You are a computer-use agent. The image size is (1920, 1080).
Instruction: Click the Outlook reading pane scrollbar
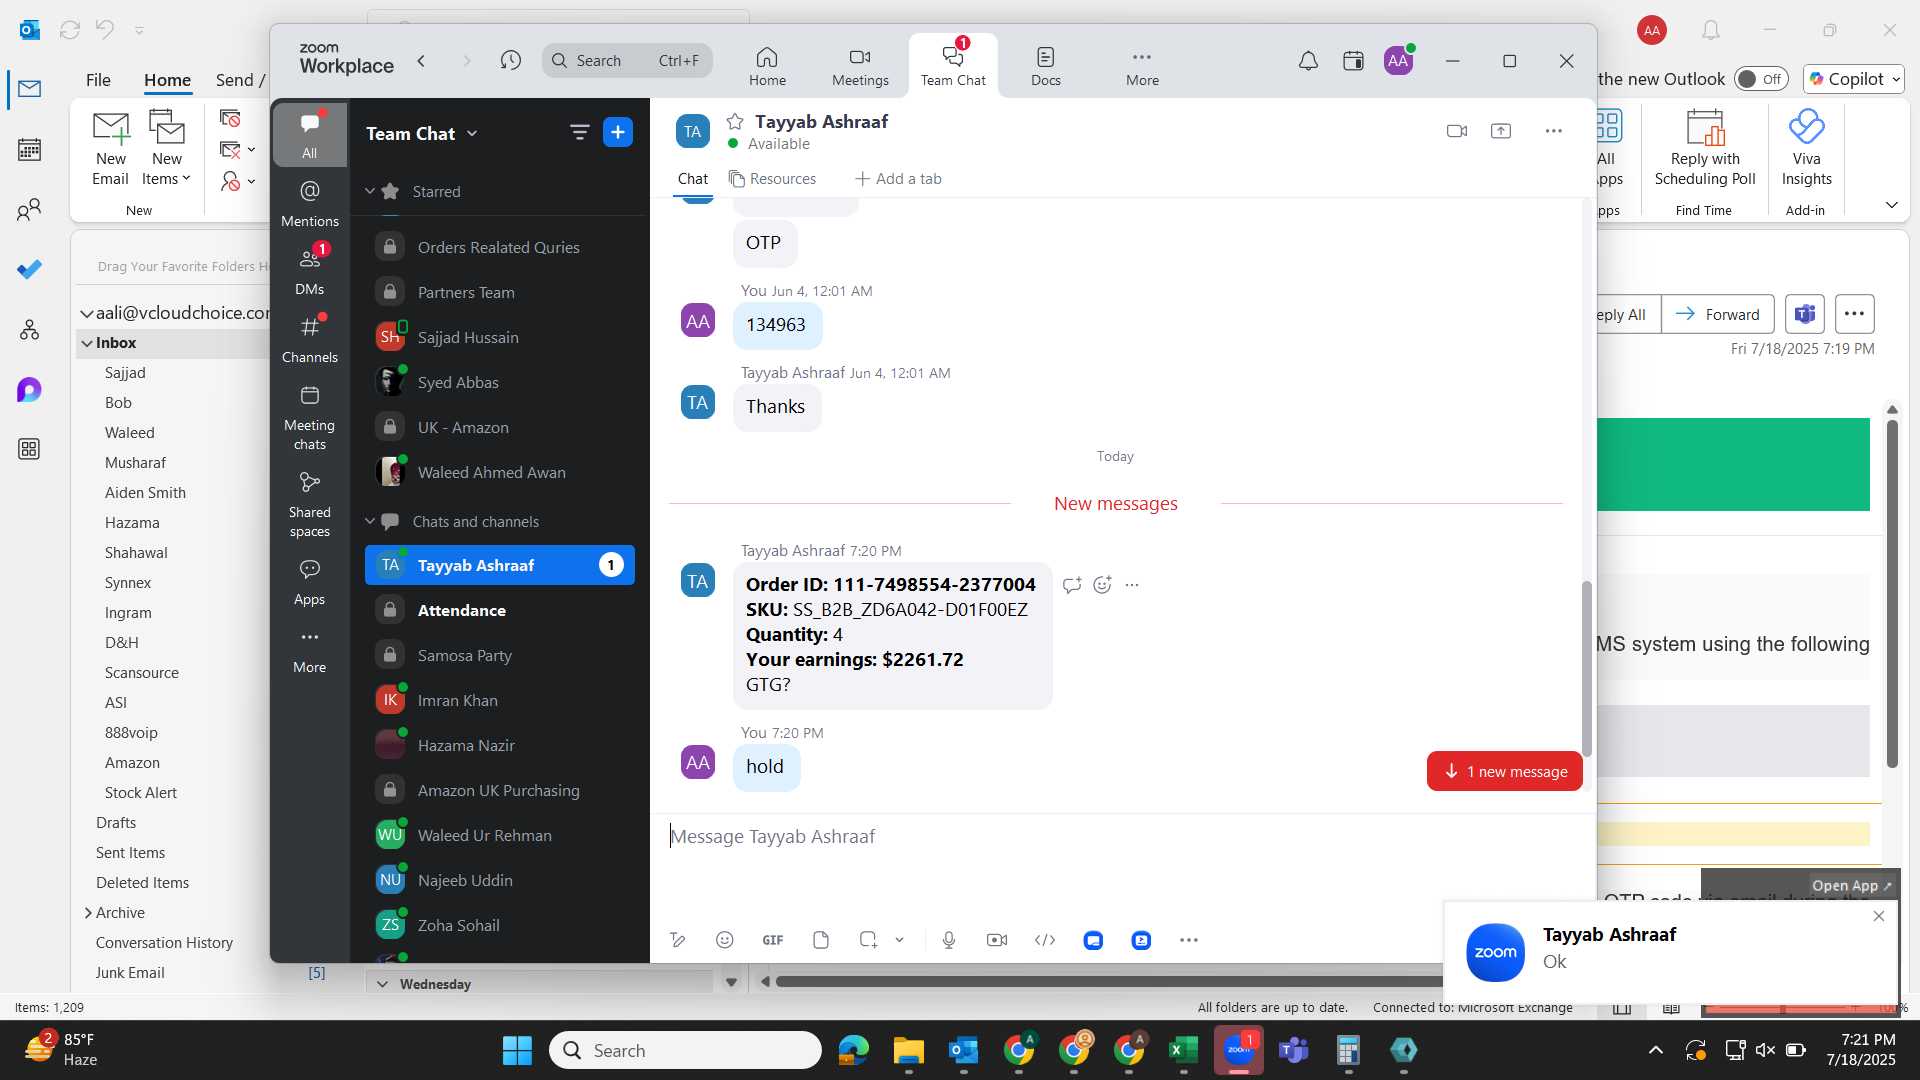(x=1892, y=594)
